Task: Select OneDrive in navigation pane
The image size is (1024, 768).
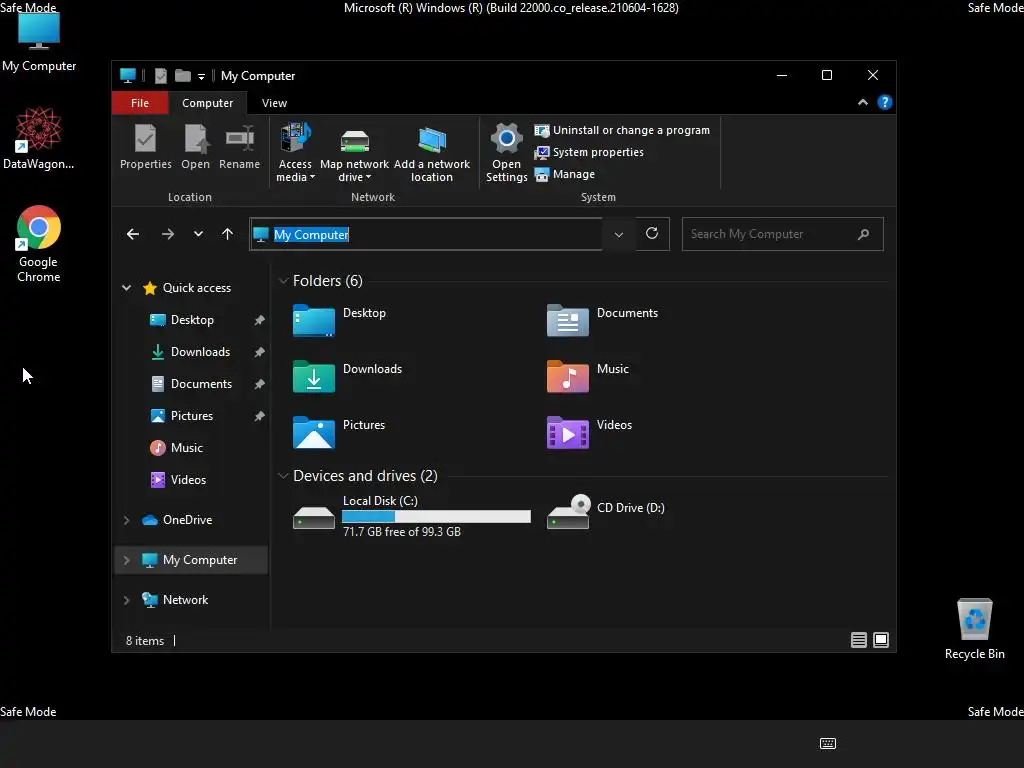Action: coord(187,520)
